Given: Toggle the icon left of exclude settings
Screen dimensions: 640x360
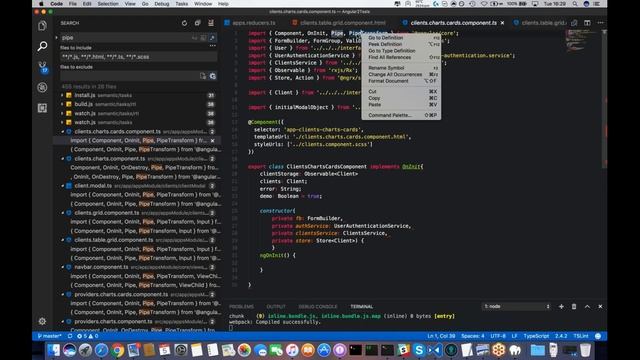Looking at the screenshot, I should (x=203, y=76).
